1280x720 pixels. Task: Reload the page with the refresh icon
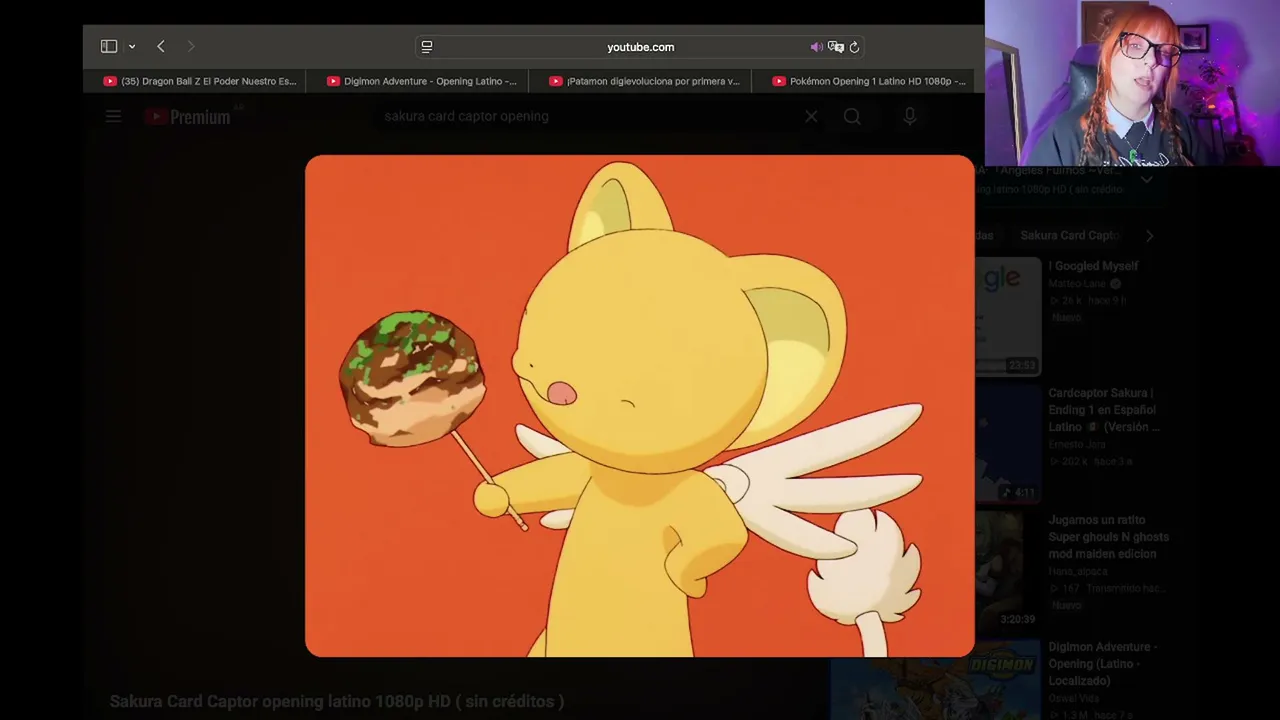[x=854, y=47]
